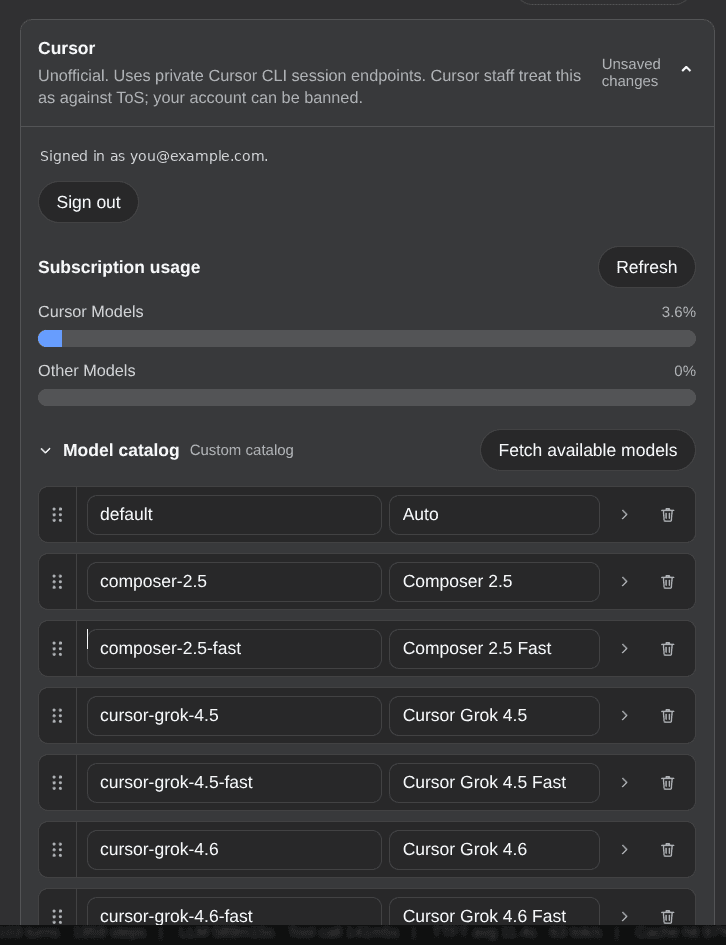
Task: Click the '0%' usage value
Action: point(685,371)
